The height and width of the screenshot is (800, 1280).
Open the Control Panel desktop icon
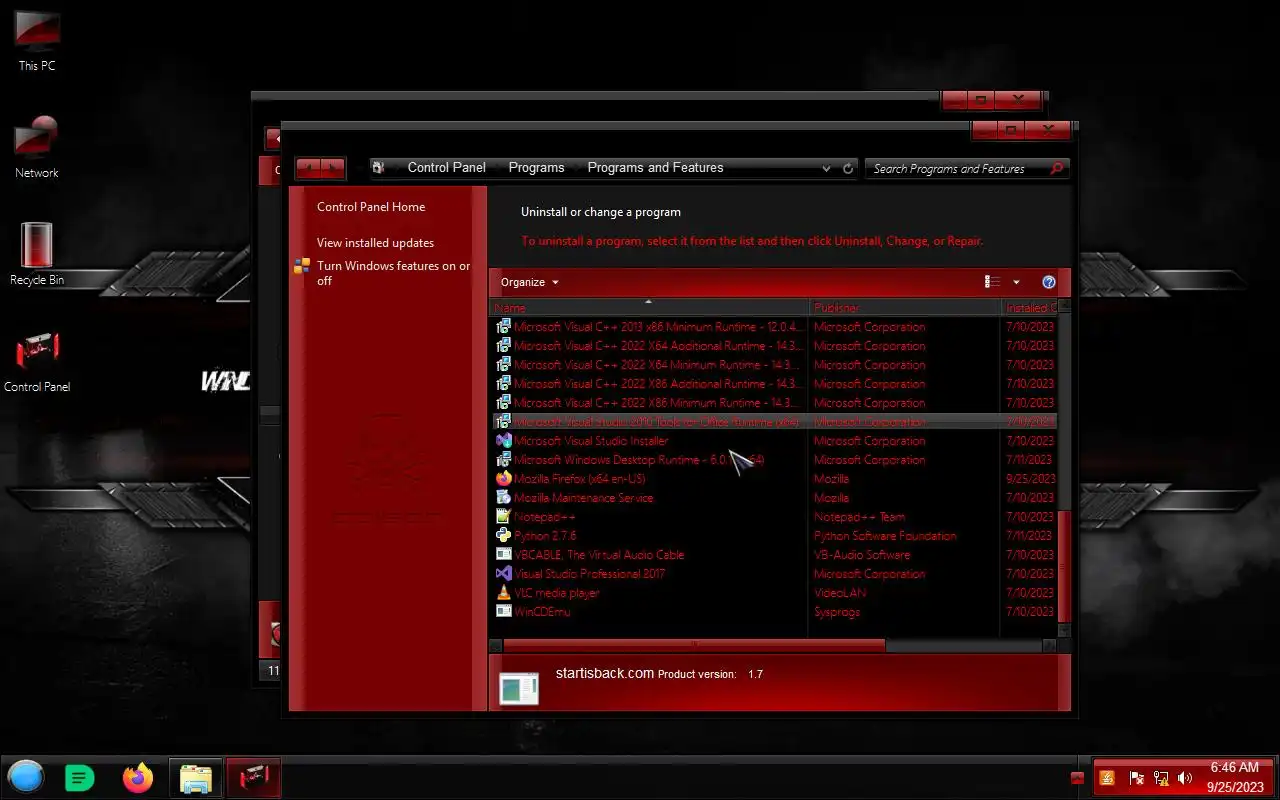click(x=37, y=362)
